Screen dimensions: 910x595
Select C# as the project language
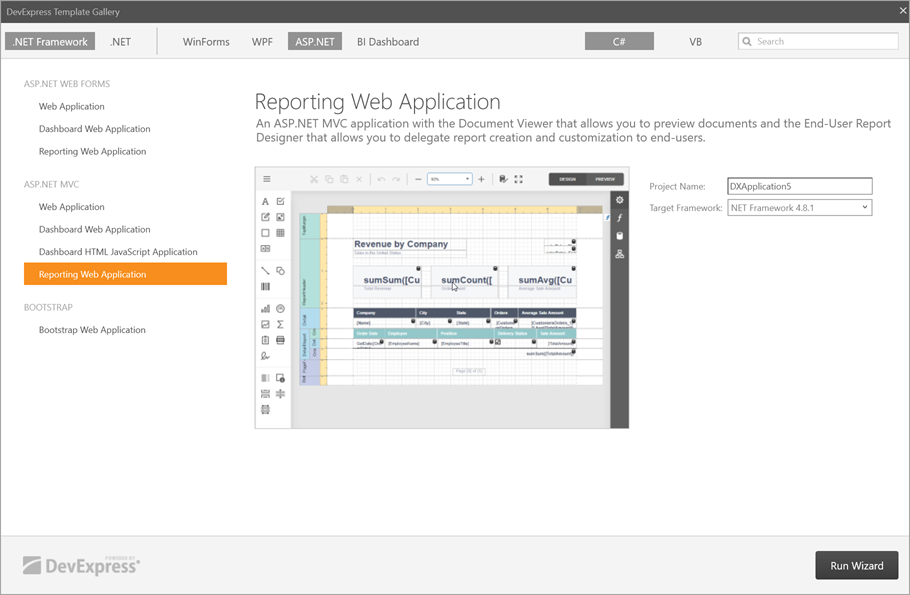[x=619, y=41]
